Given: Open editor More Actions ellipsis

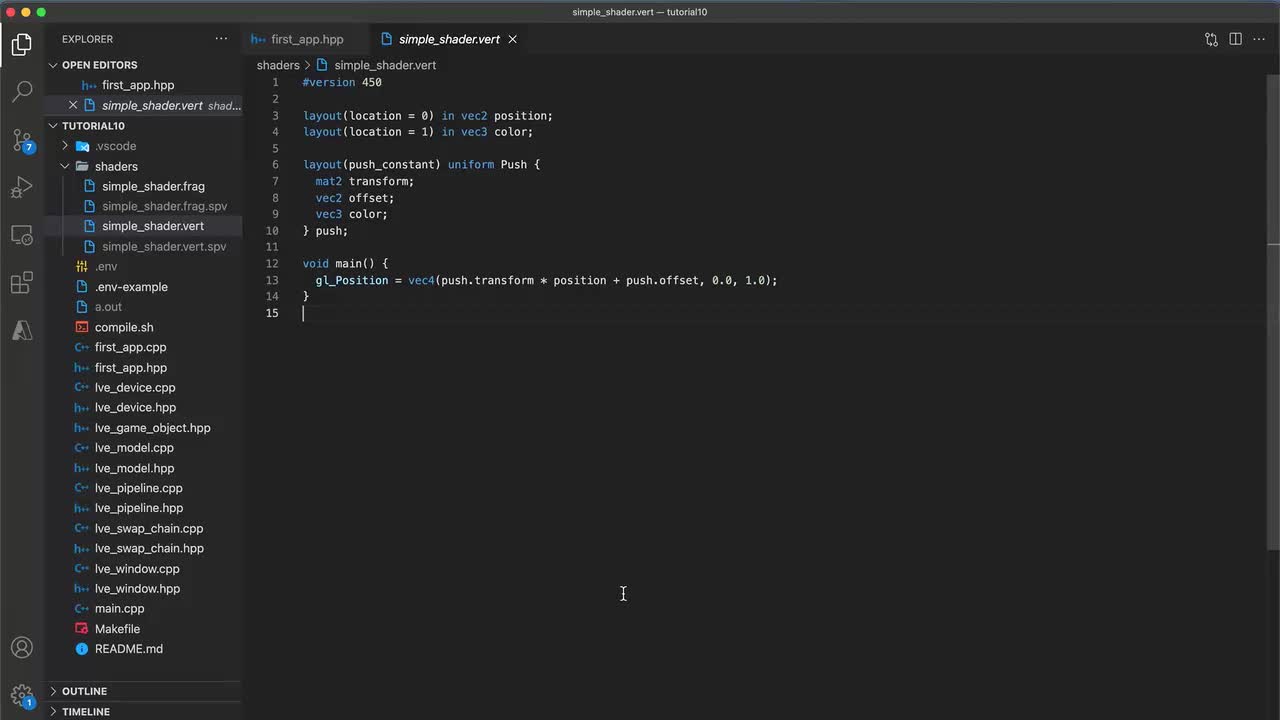Looking at the screenshot, I should (1260, 39).
